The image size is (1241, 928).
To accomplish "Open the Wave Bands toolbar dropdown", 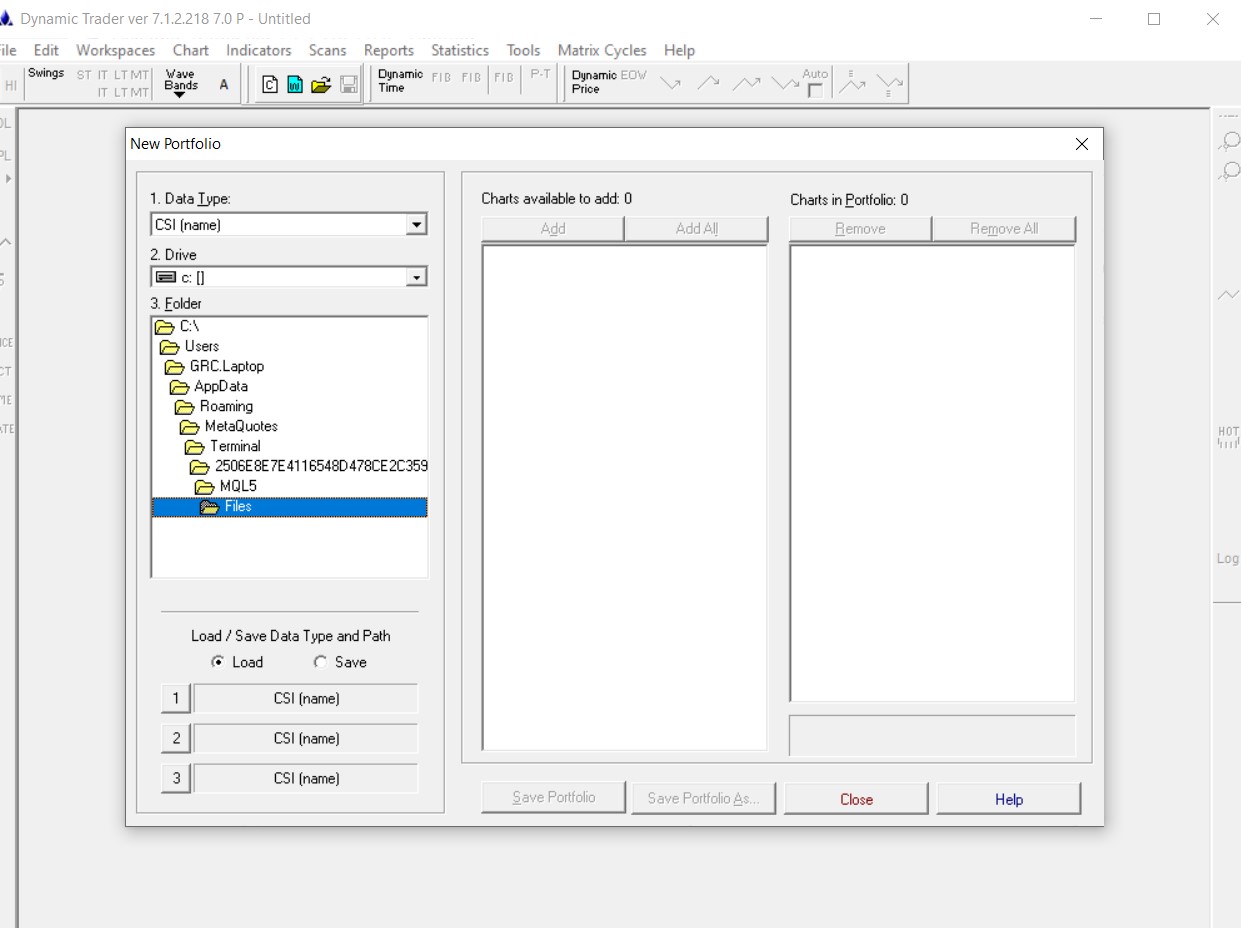I will pos(180,84).
